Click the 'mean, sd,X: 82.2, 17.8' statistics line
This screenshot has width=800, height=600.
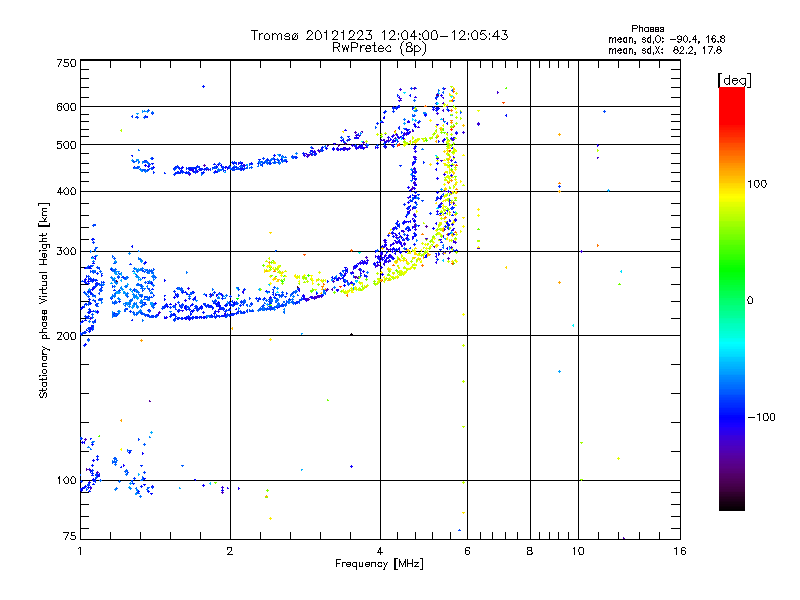665,50
